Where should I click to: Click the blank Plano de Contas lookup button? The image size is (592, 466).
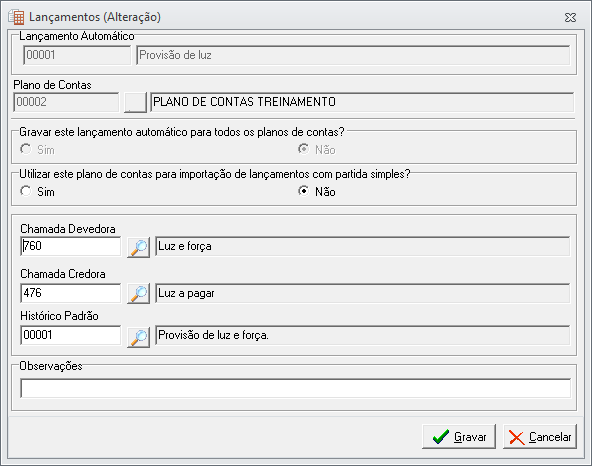(135, 102)
